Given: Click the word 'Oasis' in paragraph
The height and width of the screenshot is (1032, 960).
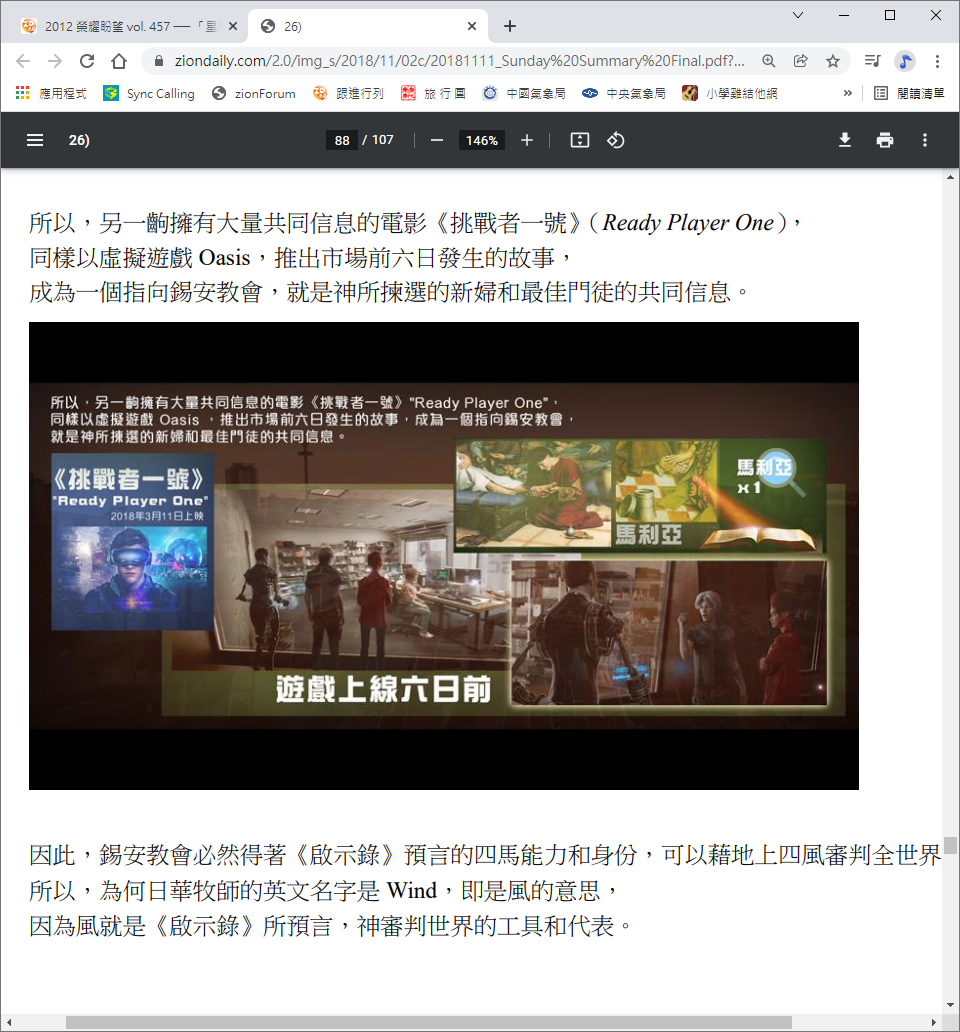Looking at the screenshot, I should 224,257.
